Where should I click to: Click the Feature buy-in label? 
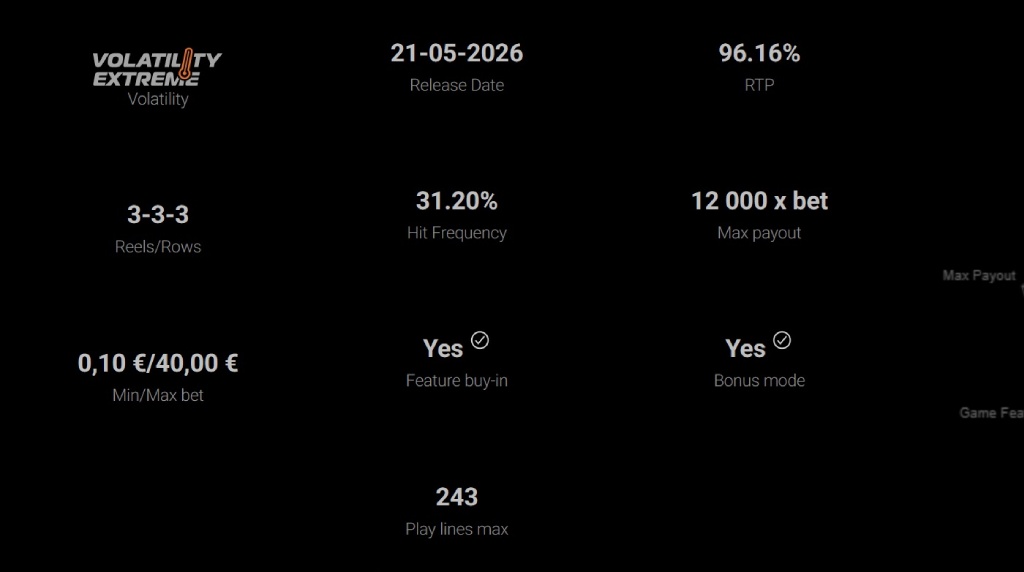pos(457,381)
